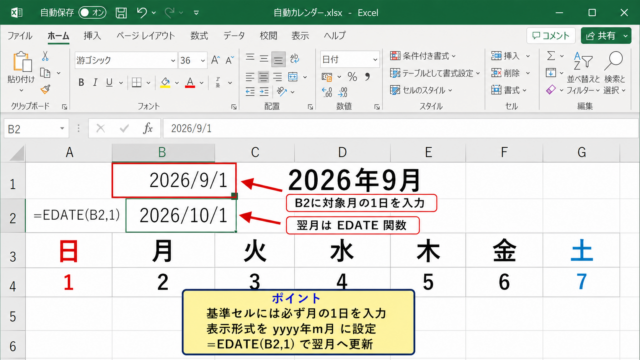
Task: Open 条件付き書式 menu
Action: tap(423, 56)
